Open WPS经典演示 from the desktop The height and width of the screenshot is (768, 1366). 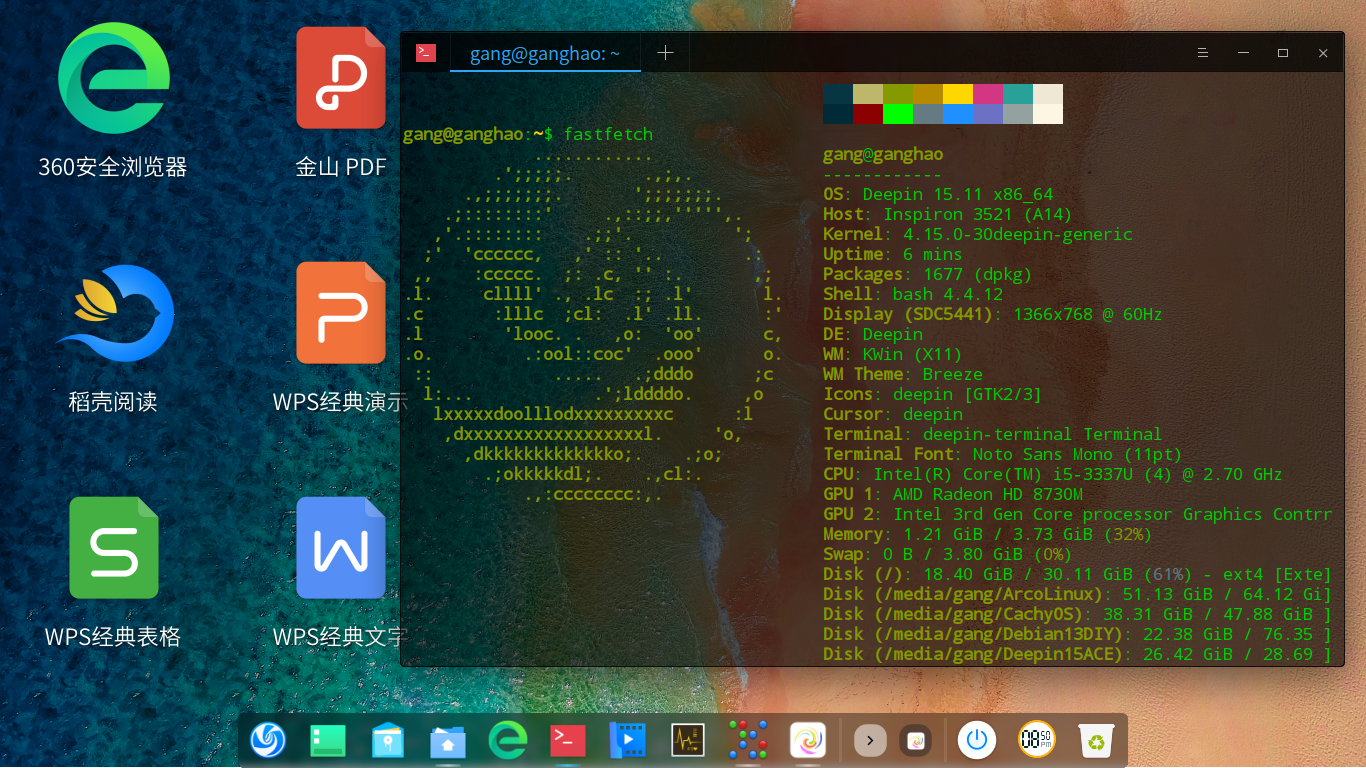click(340, 313)
